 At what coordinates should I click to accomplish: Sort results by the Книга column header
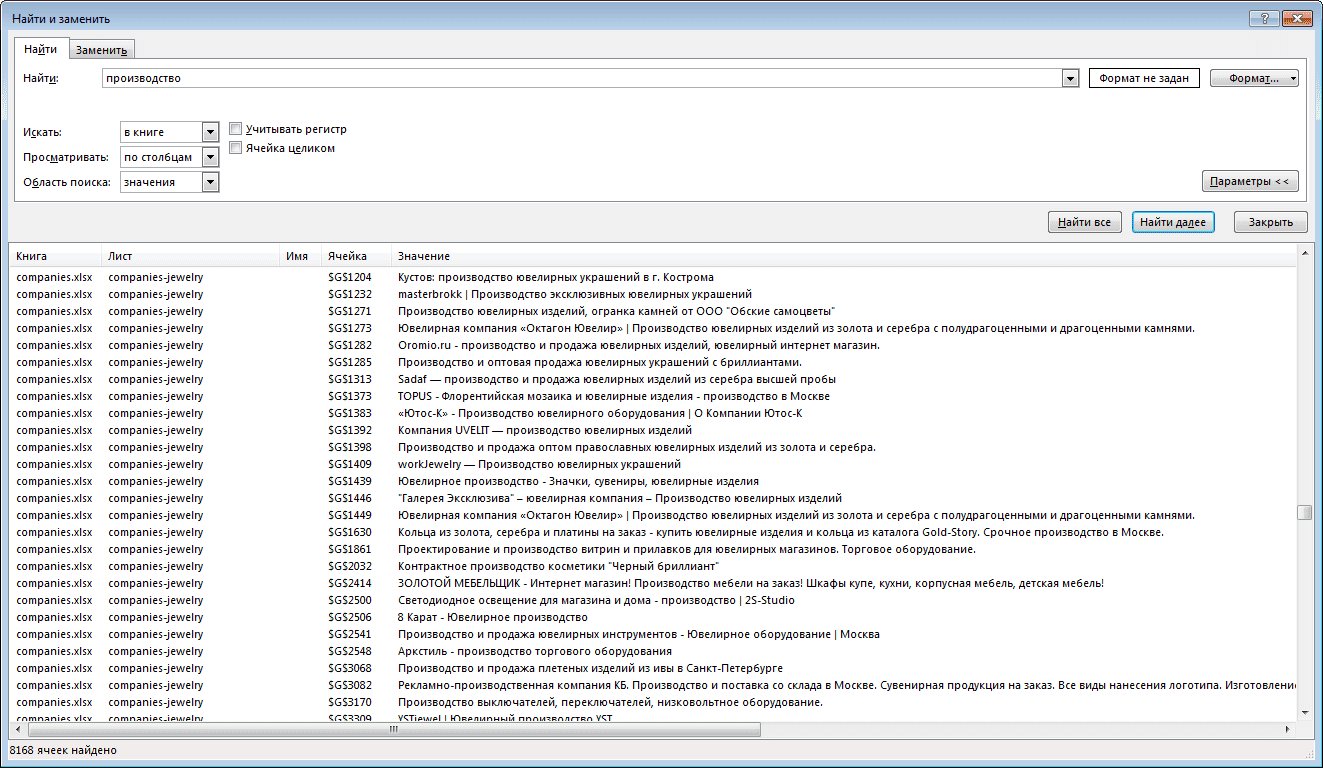tap(56, 256)
